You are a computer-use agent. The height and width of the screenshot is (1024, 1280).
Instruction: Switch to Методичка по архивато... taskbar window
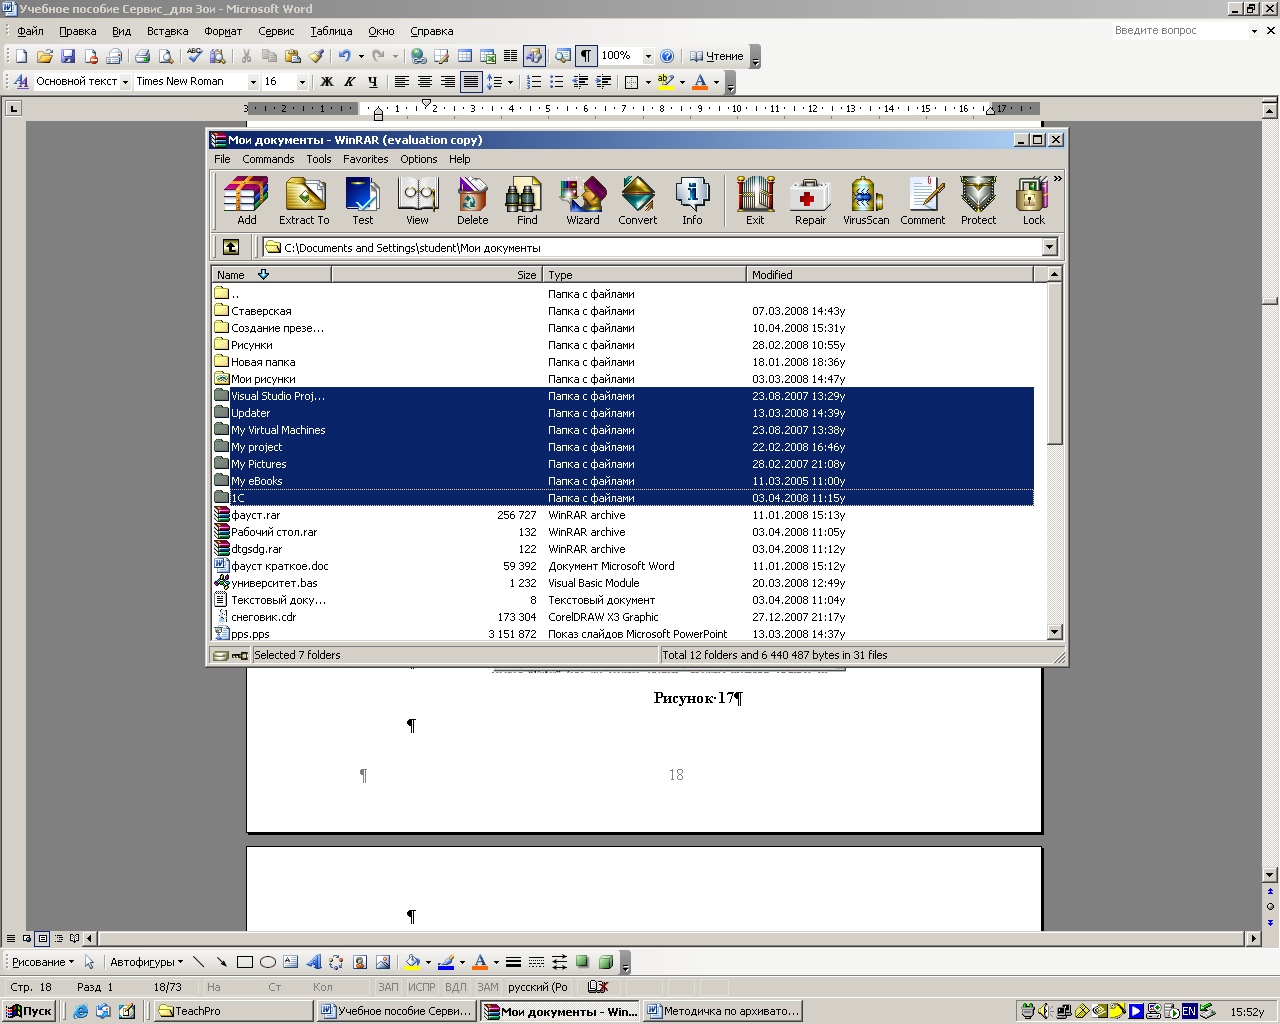(x=724, y=1011)
